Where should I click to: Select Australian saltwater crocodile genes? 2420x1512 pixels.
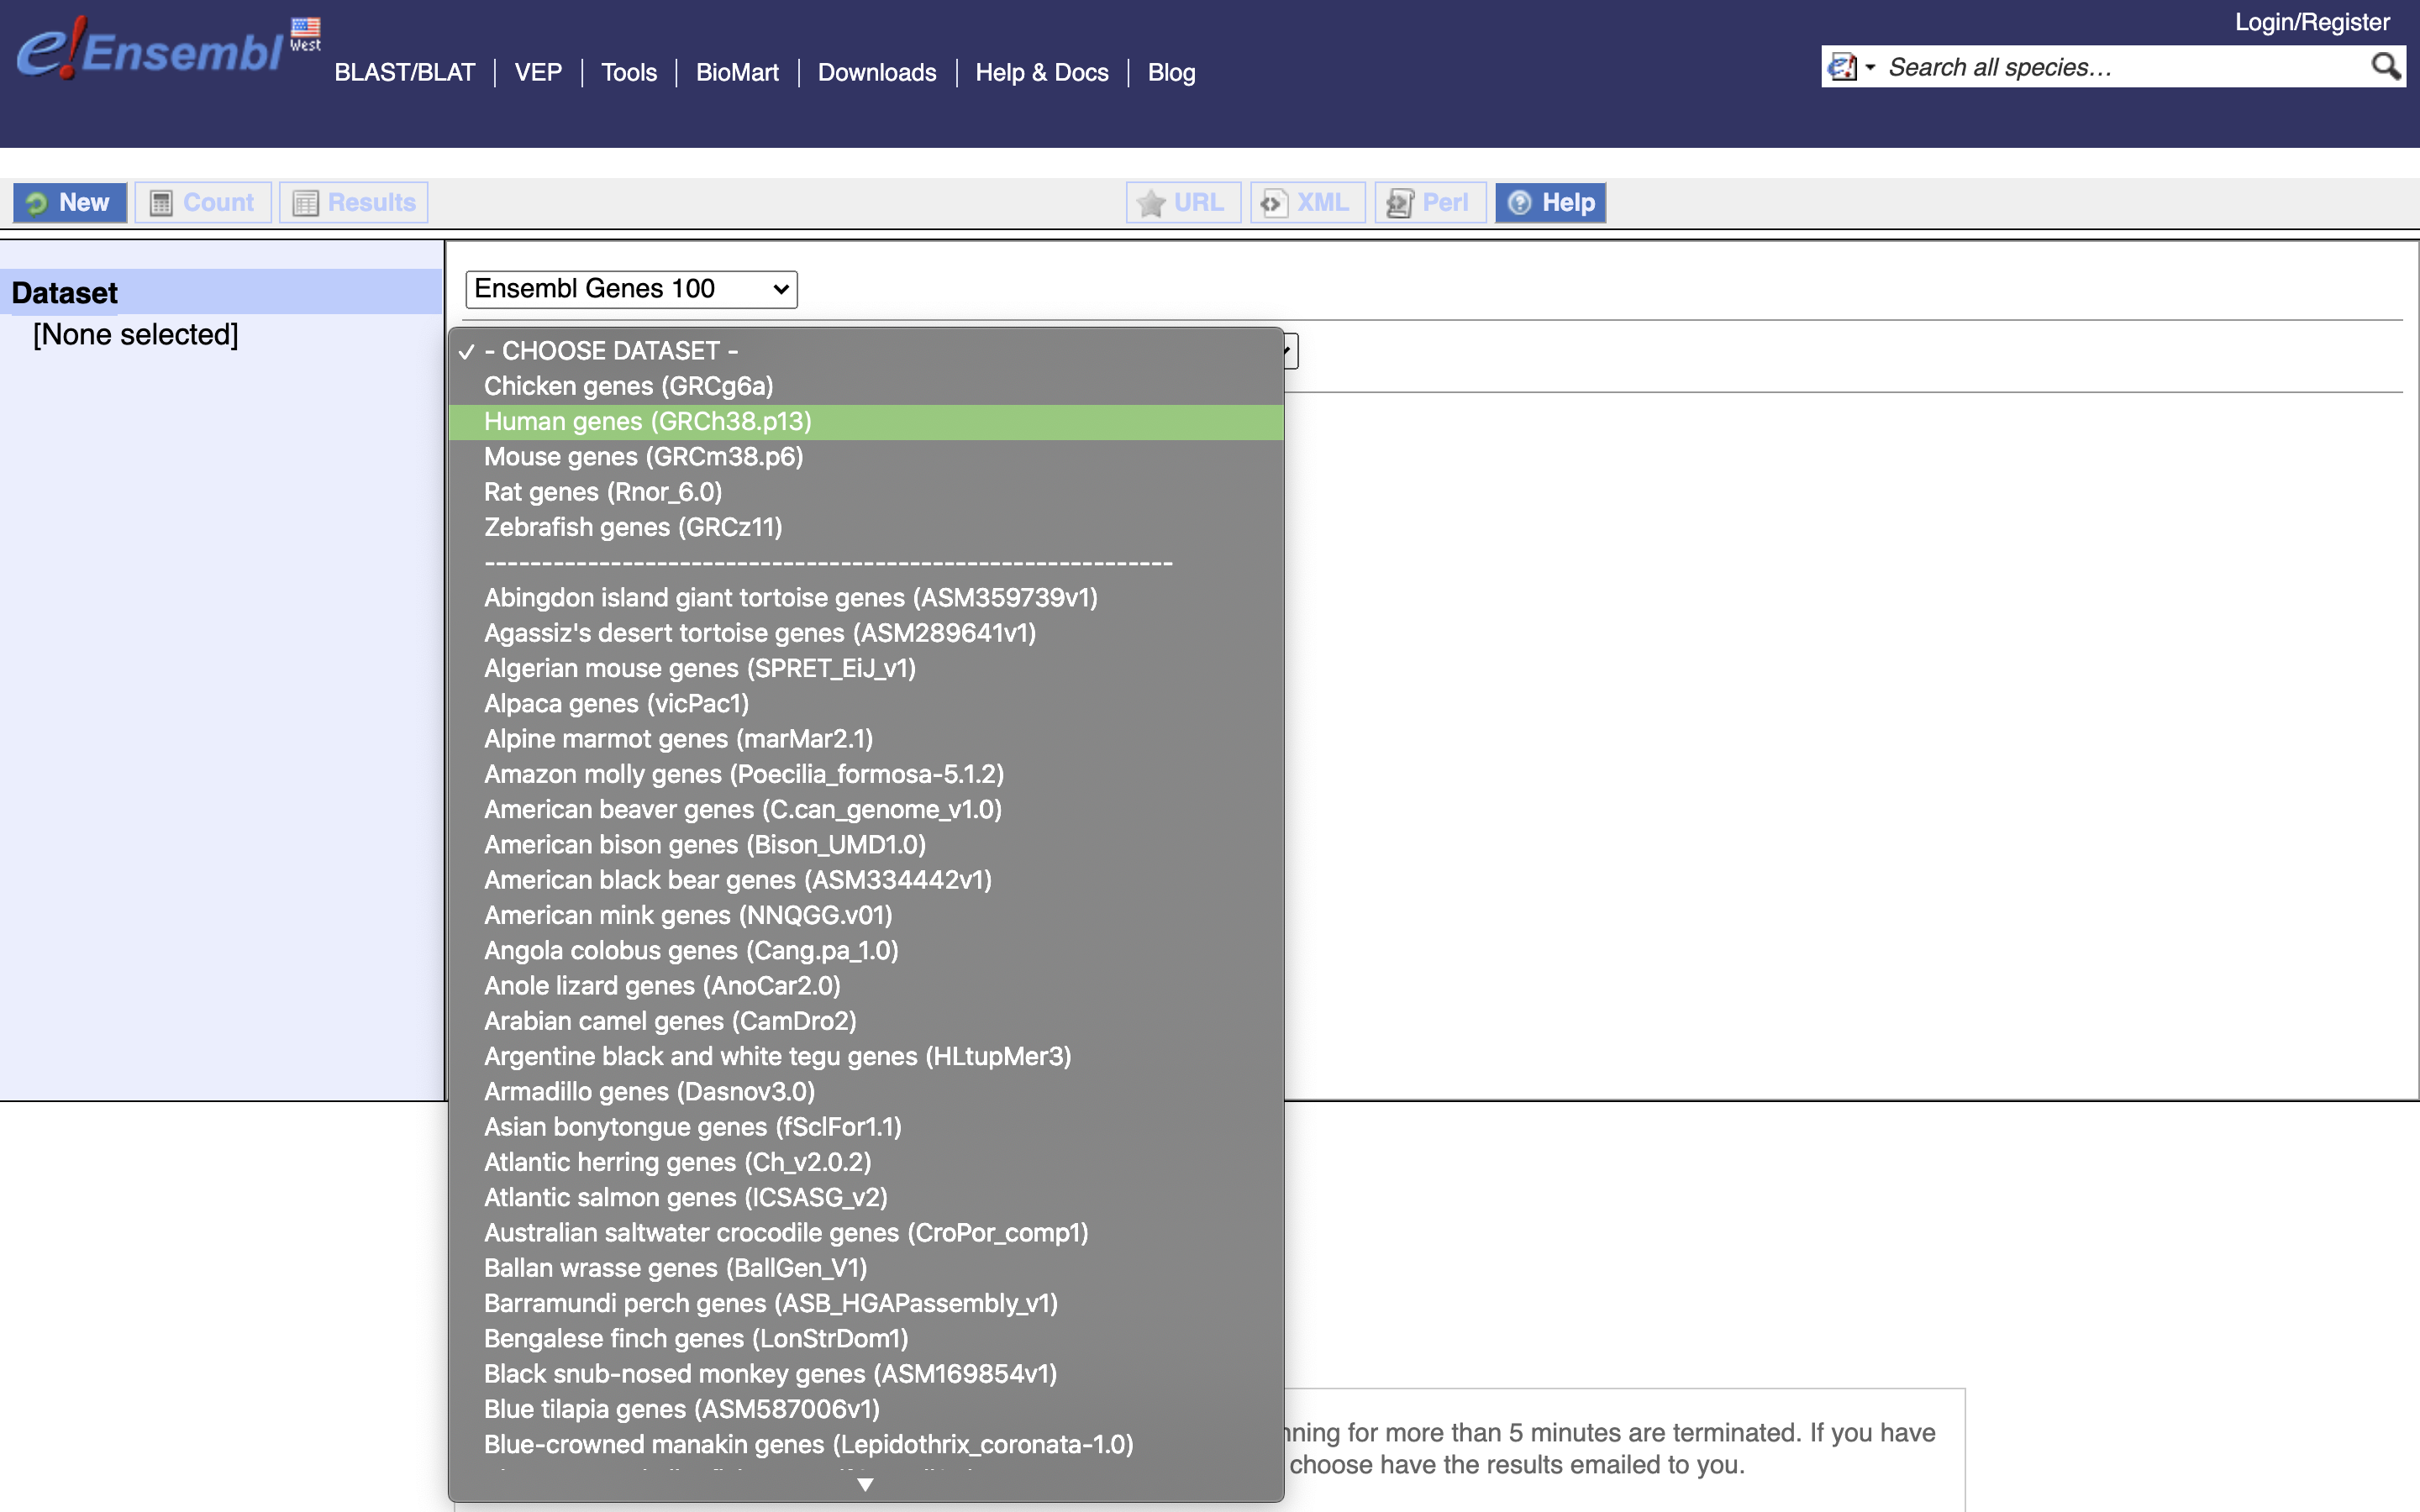866,1233
